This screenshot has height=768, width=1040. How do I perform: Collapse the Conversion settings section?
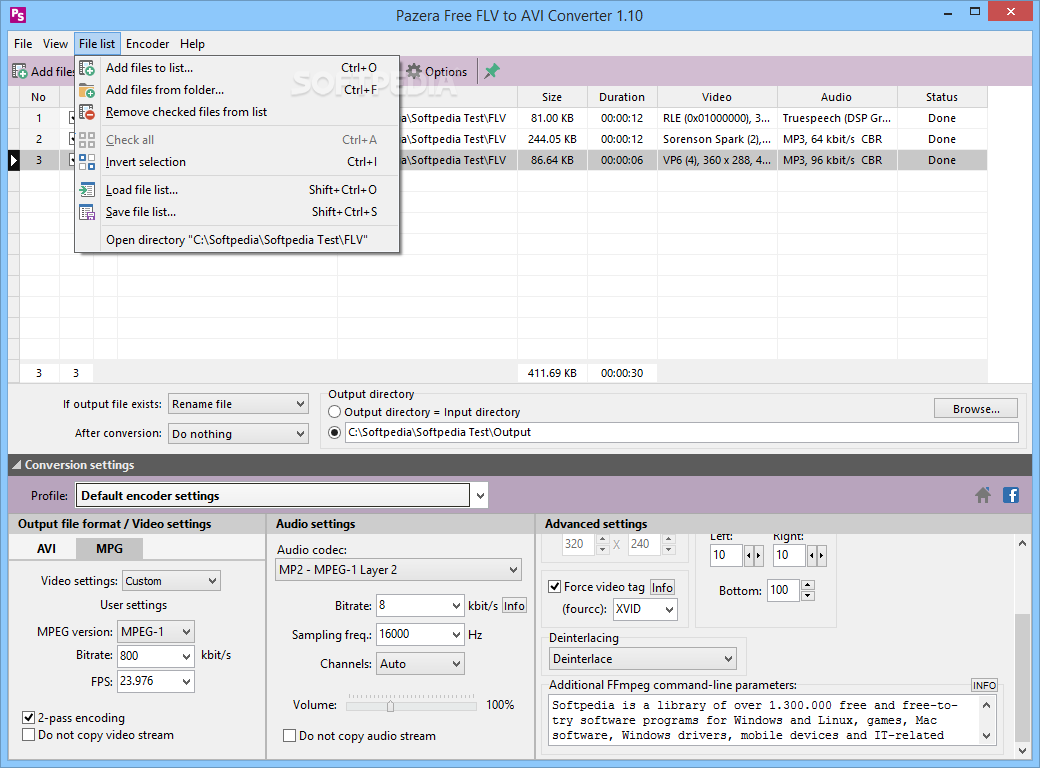click(x=17, y=465)
